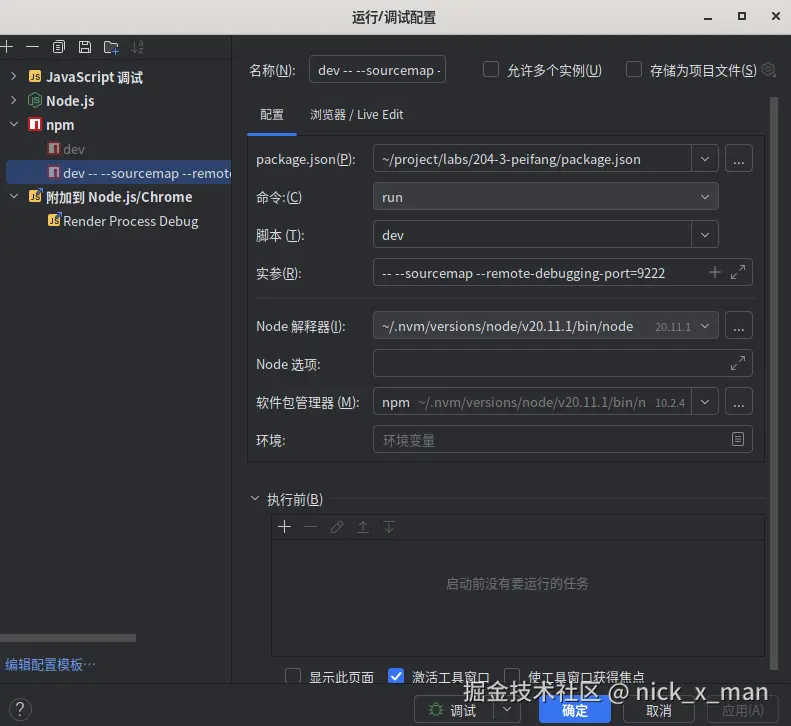The image size is (791, 726).
Task: Toggle 存储为项目文件 checkbox
Action: pos(634,69)
